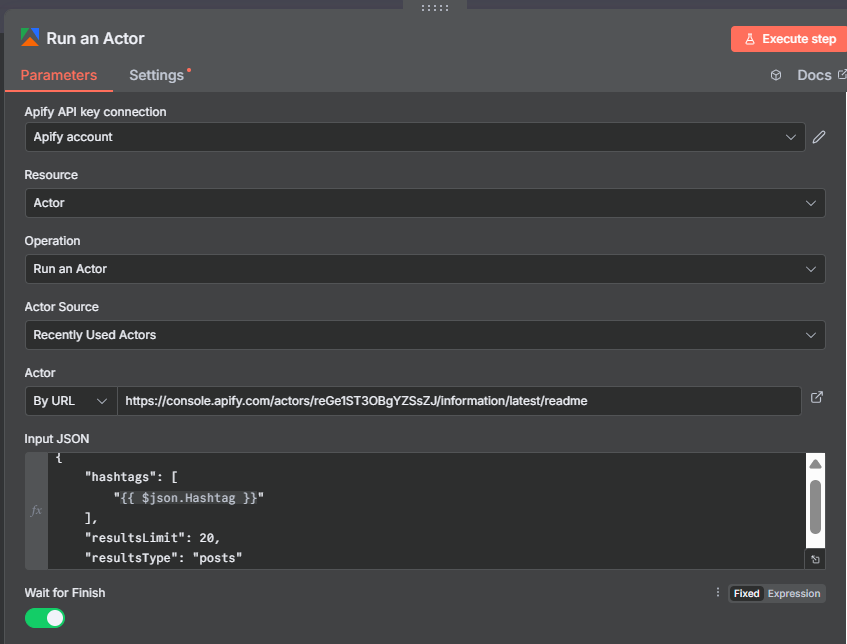Click the Actor Source label
Image resolution: width=847 pixels, height=644 pixels.
coord(62,307)
